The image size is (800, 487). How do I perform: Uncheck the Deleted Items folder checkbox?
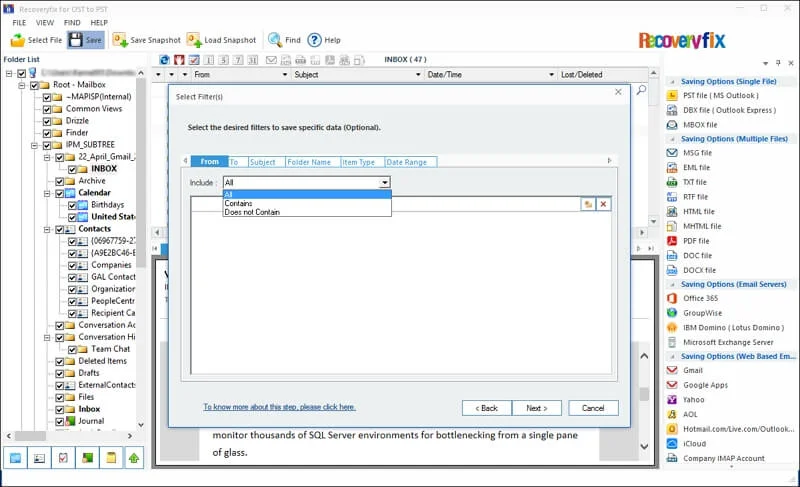pyautogui.click(x=59, y=361)
